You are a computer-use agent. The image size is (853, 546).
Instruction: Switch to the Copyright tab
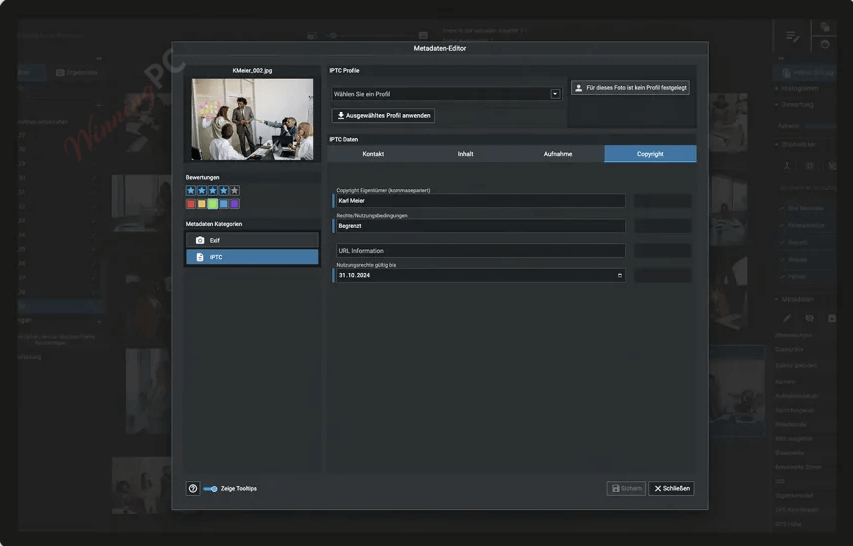(650, 154)
